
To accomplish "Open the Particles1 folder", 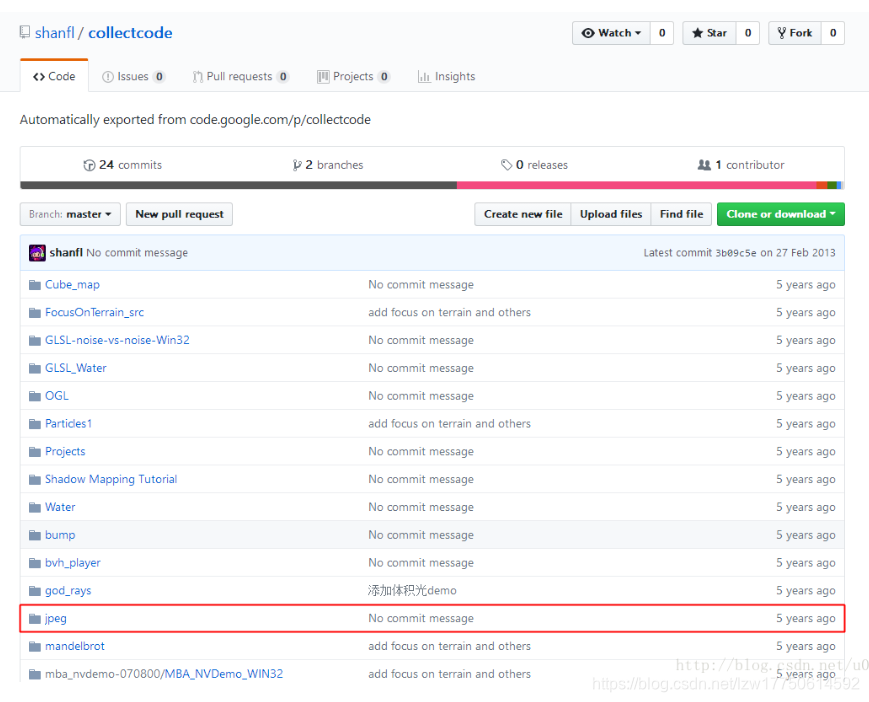I will coord(69,424).
